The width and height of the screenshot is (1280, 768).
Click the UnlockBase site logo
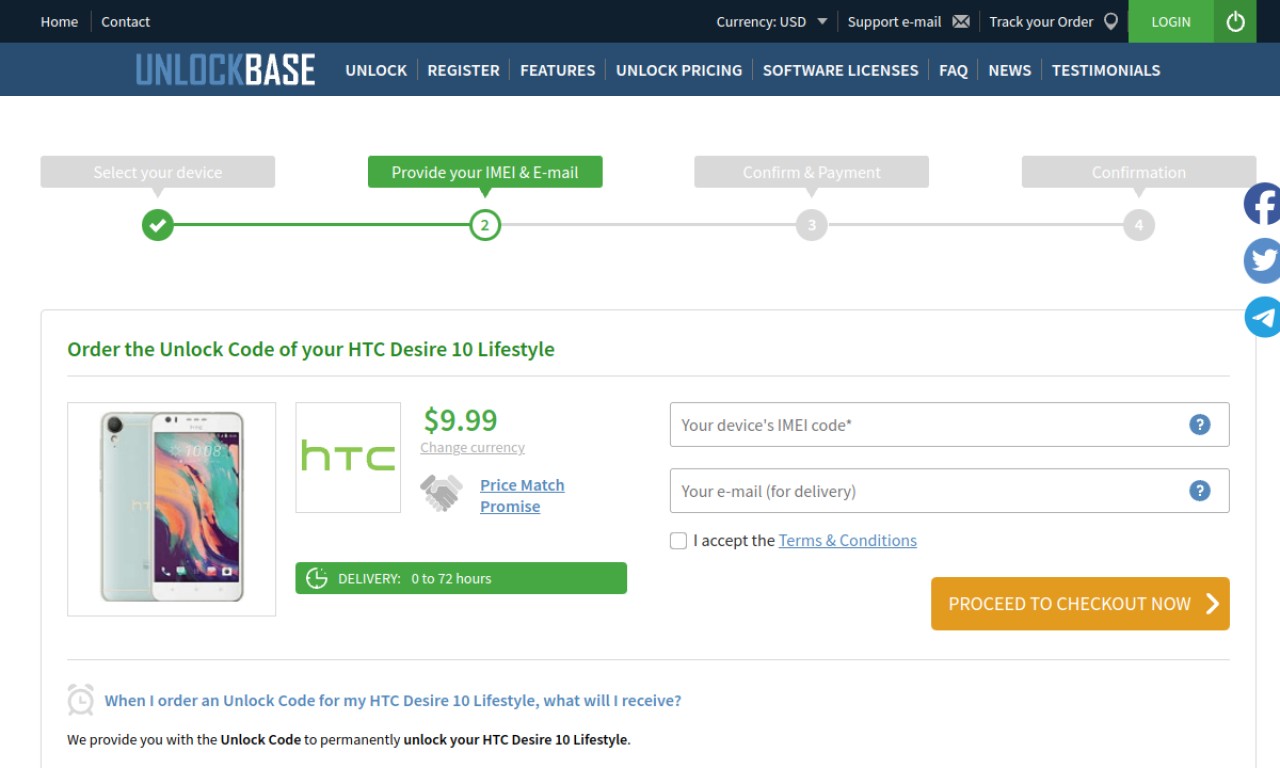click(x=225, y=70)
